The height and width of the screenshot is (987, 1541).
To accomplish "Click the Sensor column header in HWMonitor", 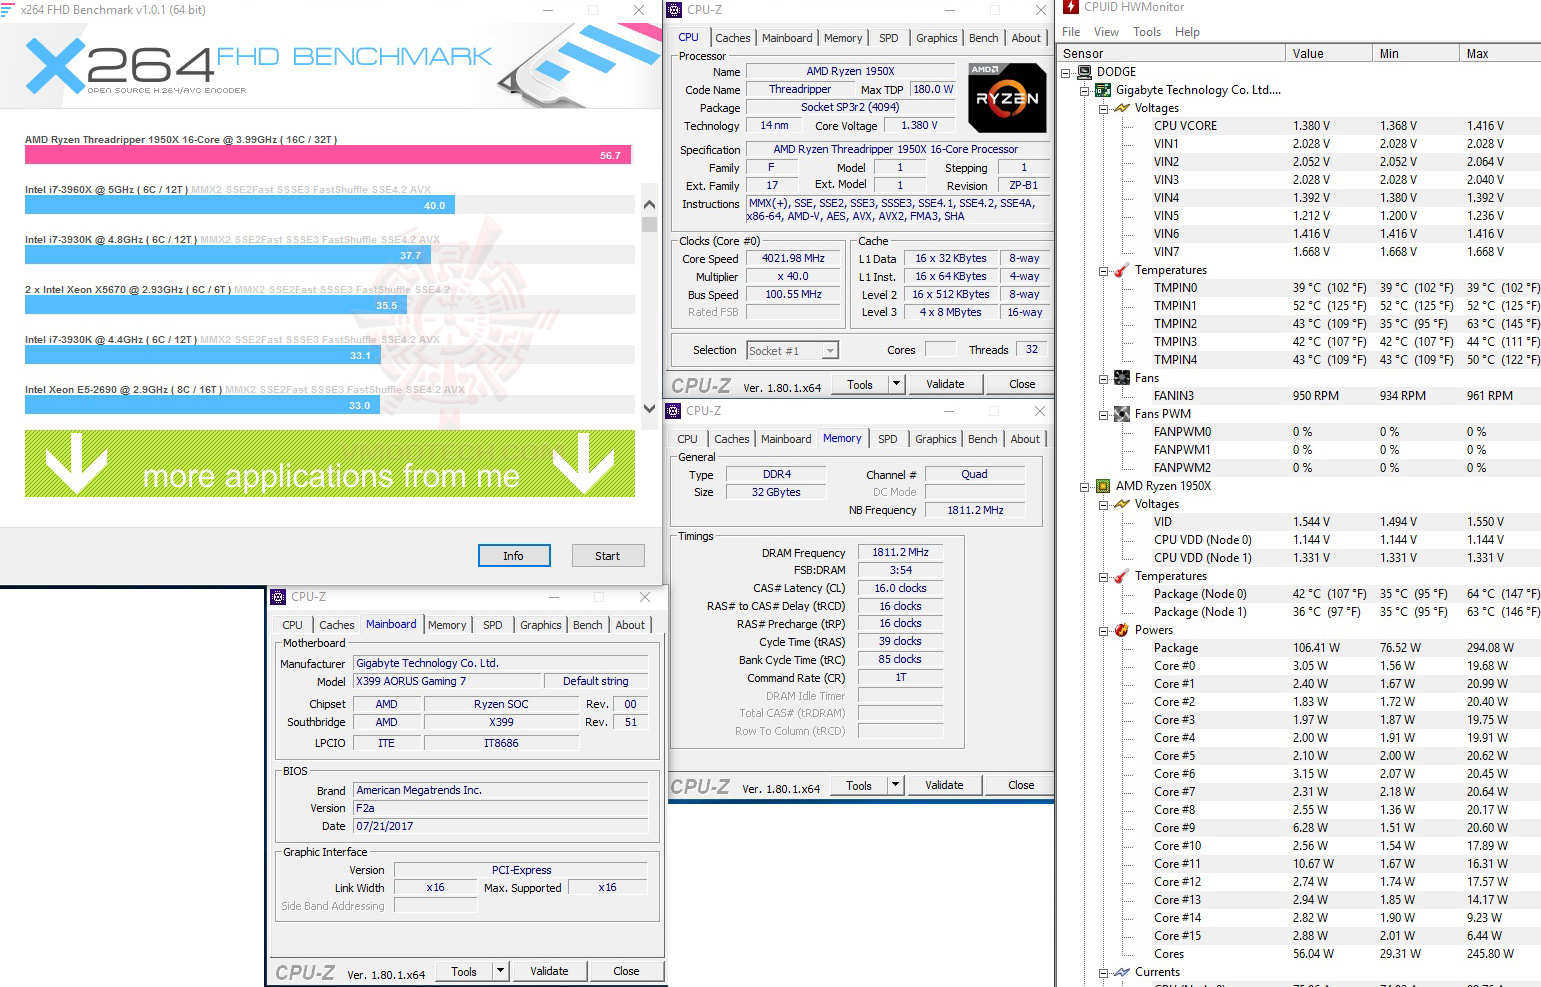I will [x=1171, y=54].
